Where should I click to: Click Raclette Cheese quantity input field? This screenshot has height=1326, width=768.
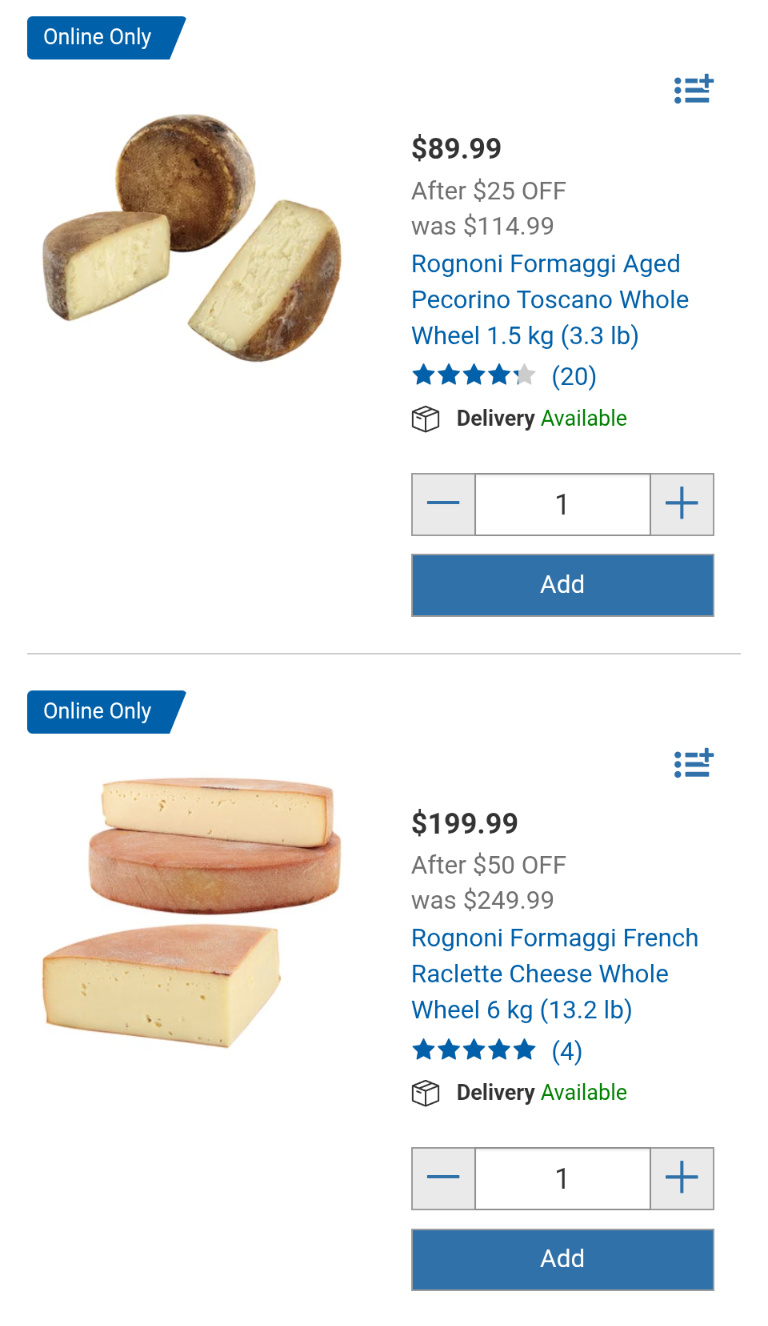(x=562, y=1178)
